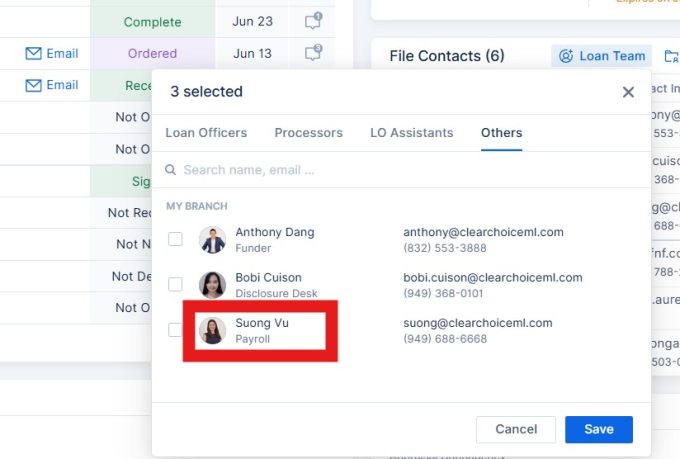The width and height of the screenshot is (680, 459).
Task: Select the Bobi Cuison name
Action: pyautogui.click(x=268, y=278)
